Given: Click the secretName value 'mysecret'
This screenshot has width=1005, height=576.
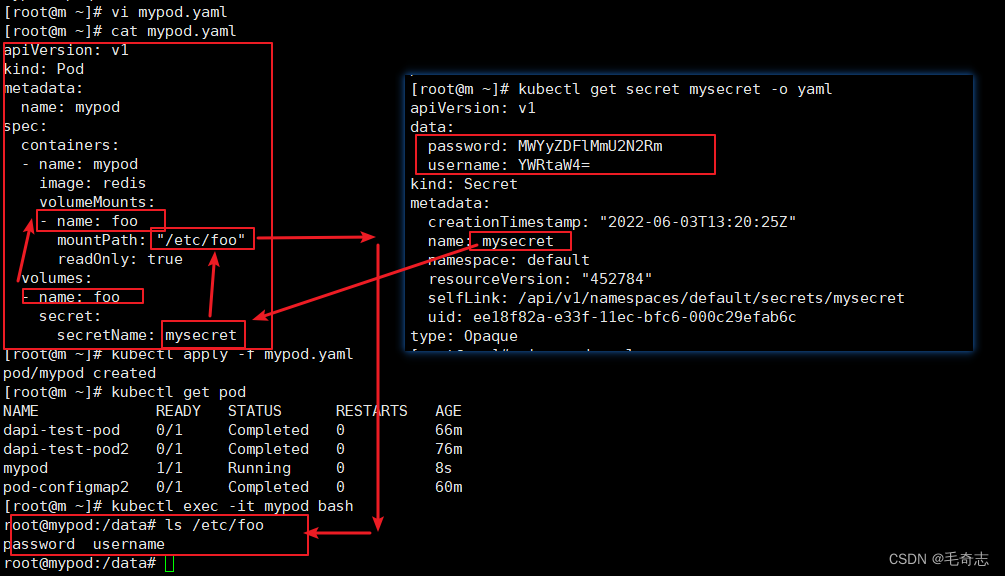Looking at the screenshot, I should pyautogui.click(x=201, y=335).
